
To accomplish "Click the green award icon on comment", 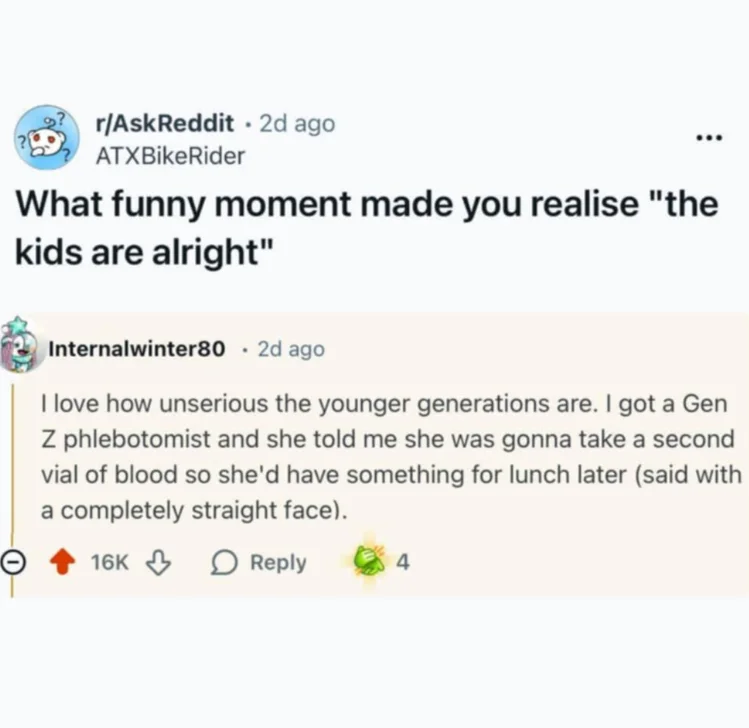I will [369, 562].
